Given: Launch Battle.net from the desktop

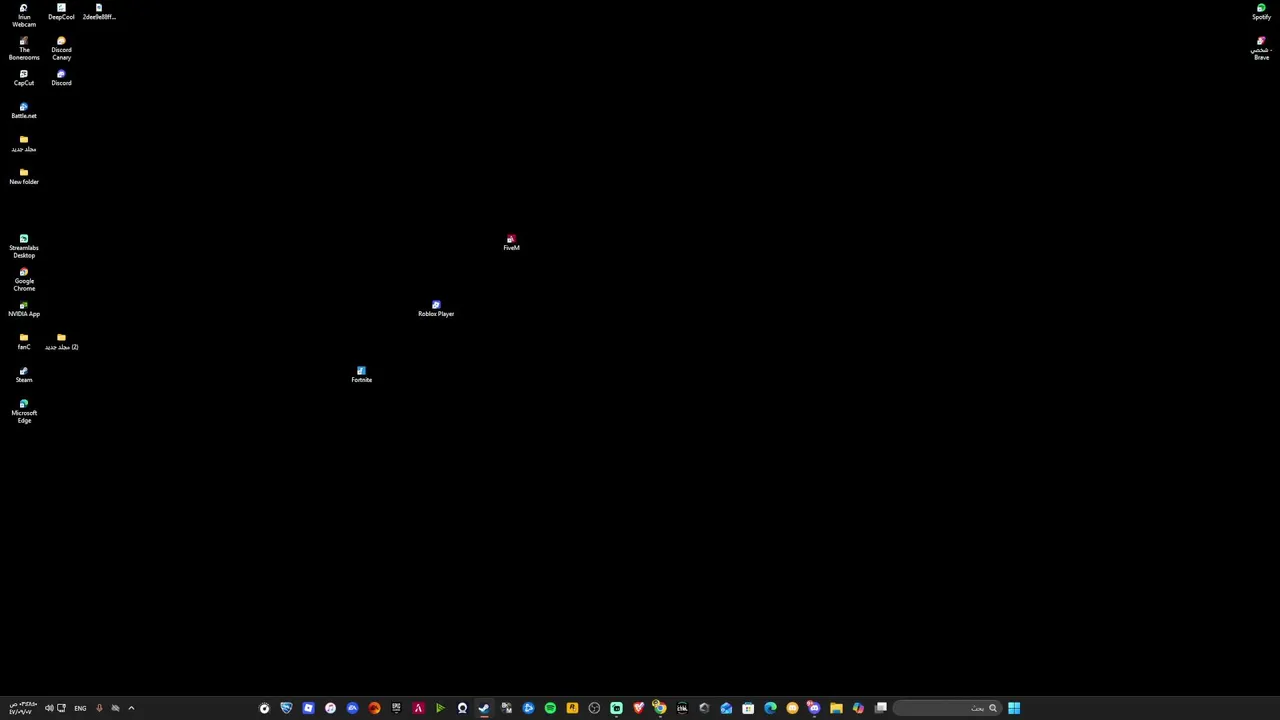Looking at the screenshot, I should tap(24, 111).
